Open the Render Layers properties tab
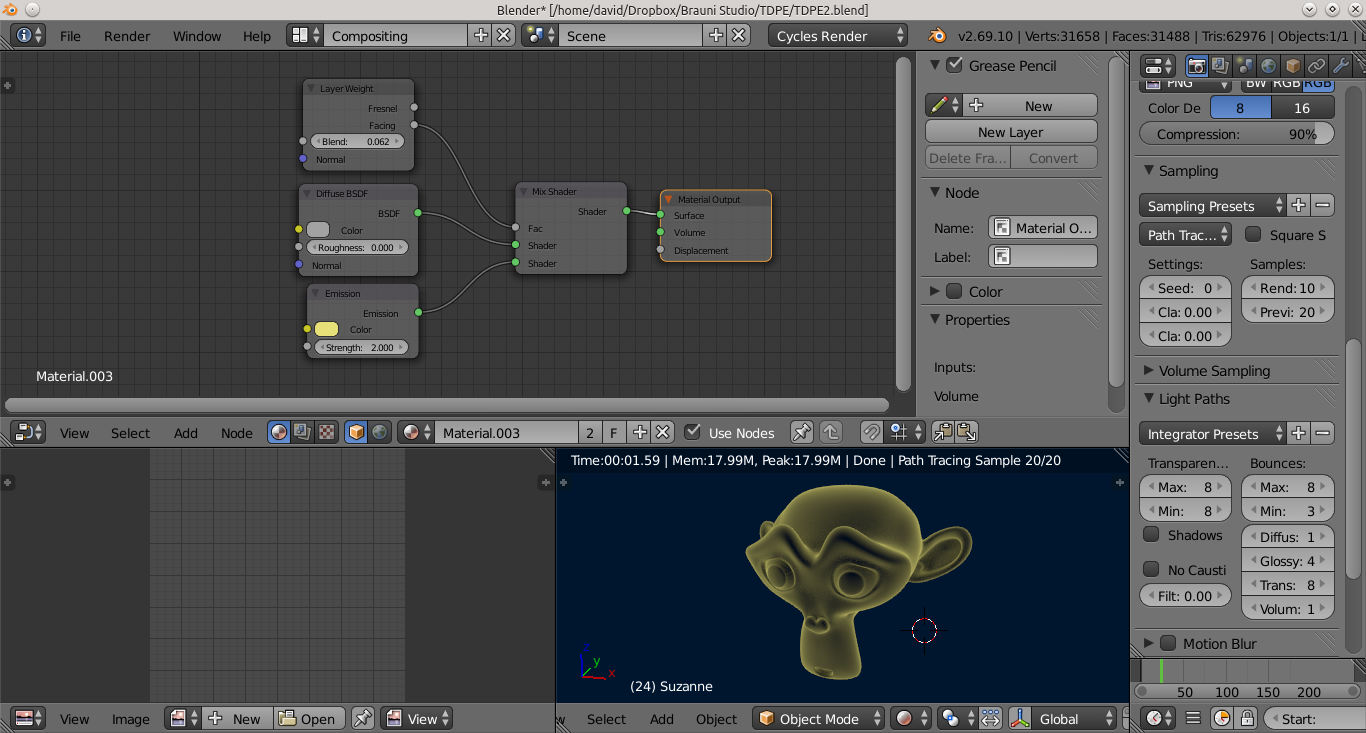The height and width of the screenshot is (733, 1366). pos(1220,66)
